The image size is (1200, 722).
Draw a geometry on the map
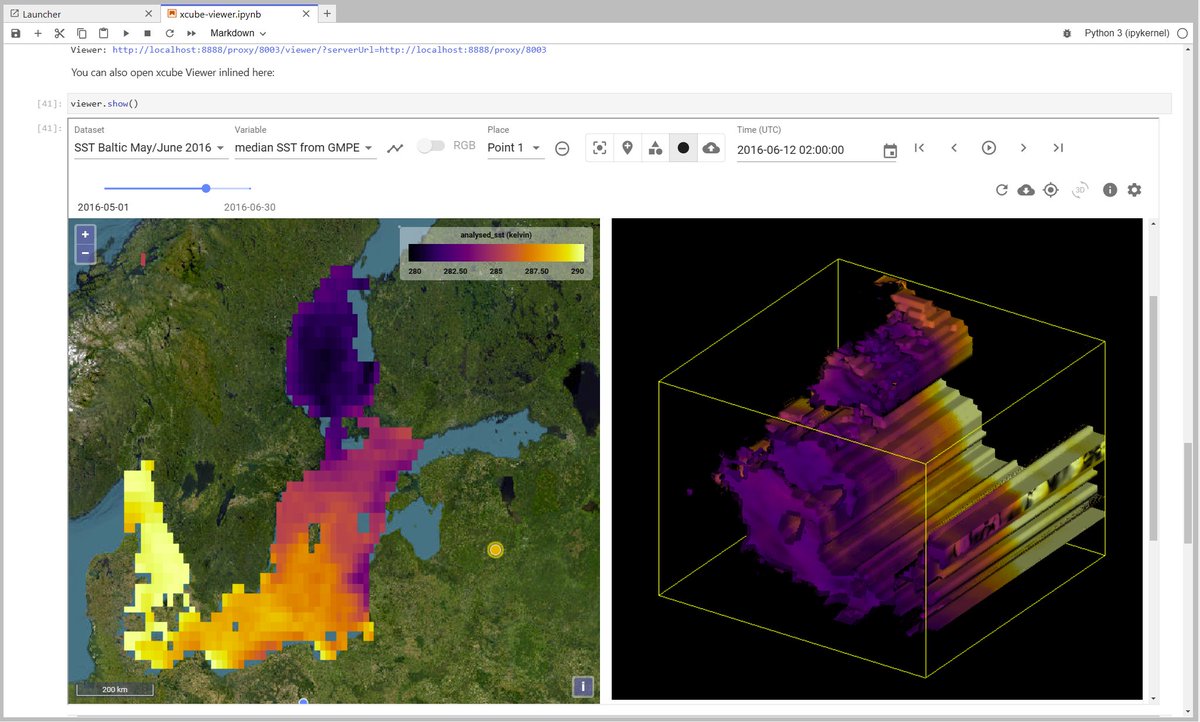[655, 147]
